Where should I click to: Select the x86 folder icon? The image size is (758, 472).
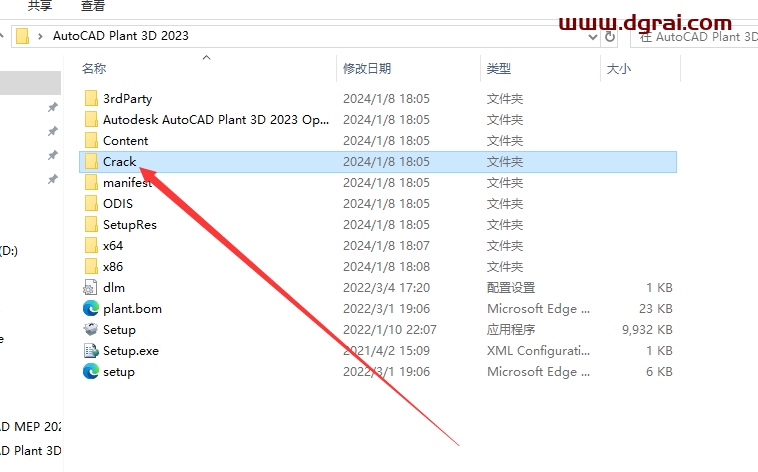[91, 266]
